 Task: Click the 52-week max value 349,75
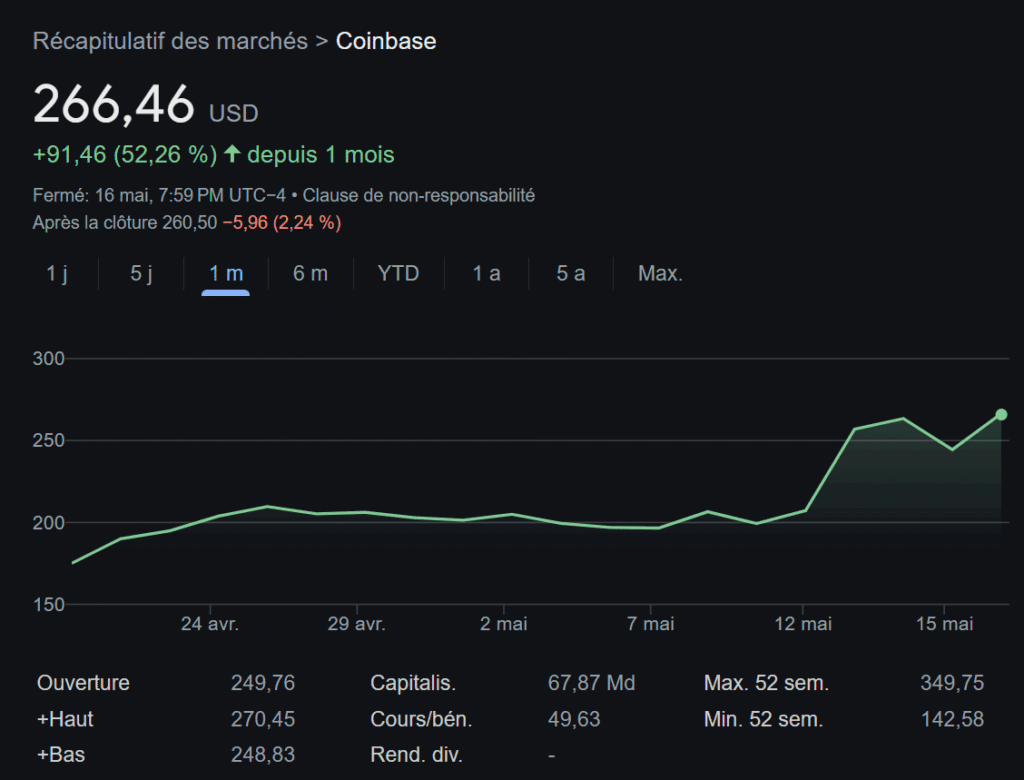[952, 683]
